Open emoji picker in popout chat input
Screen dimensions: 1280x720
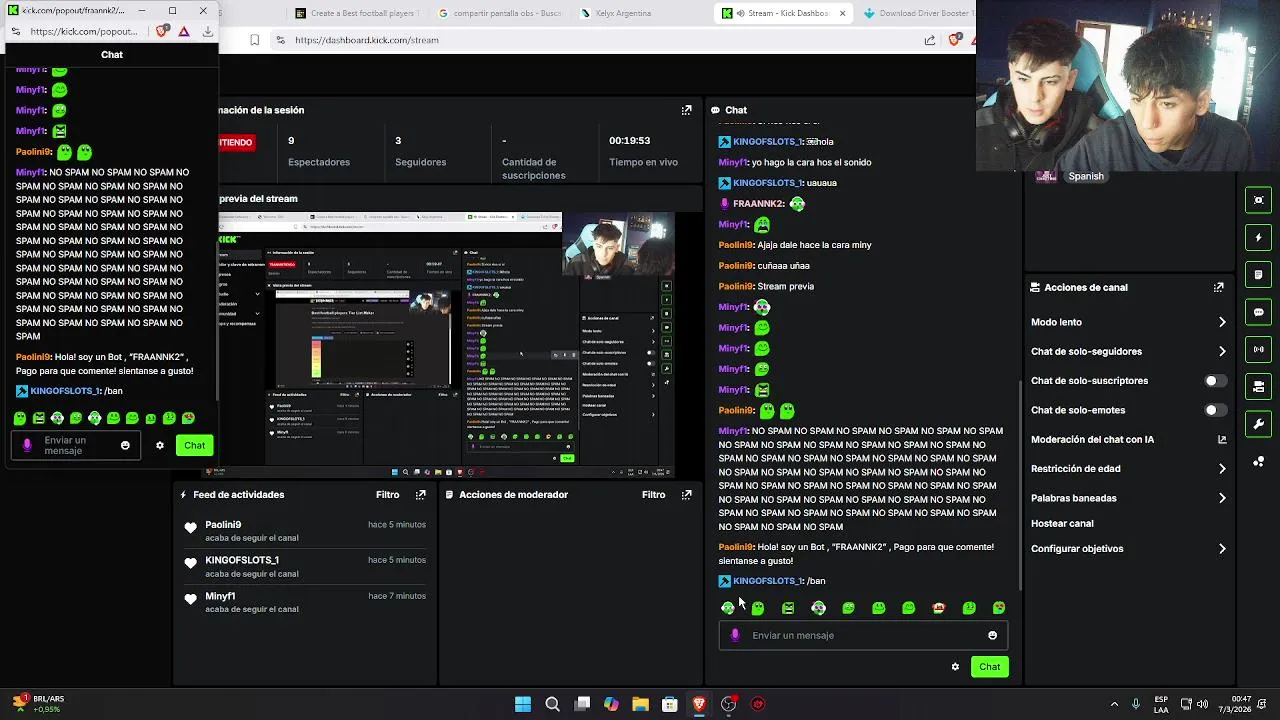tap(125, 445)
